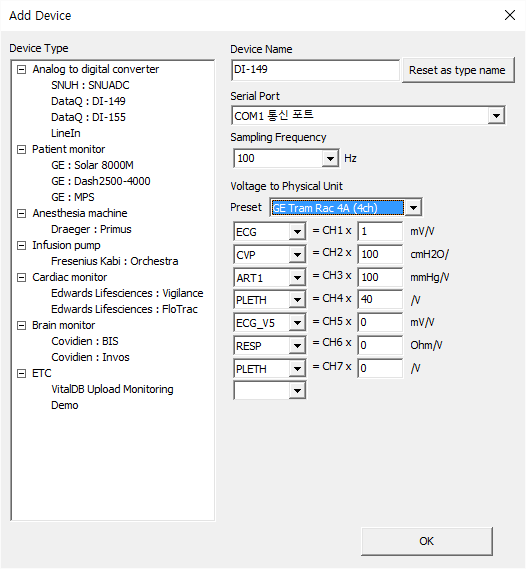Open the CH4 PLETH type dropdown
Image resolution: width=526 pixels, height=569 pixels.
pyautogui.click(x=297, y=300)
